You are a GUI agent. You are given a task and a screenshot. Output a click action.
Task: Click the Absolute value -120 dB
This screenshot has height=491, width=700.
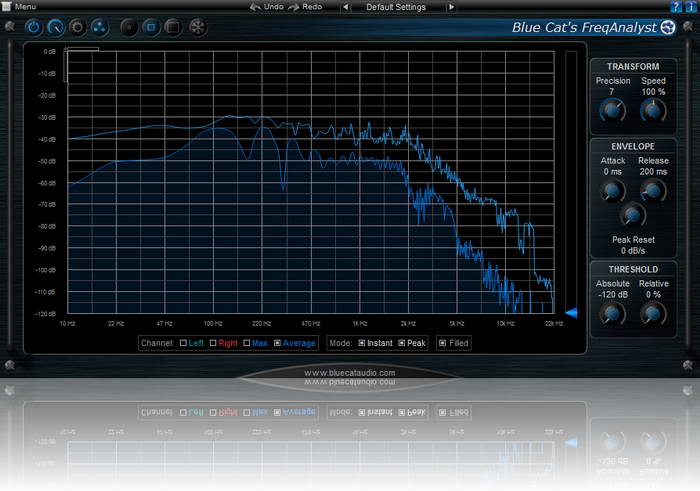tap(613, 295)
